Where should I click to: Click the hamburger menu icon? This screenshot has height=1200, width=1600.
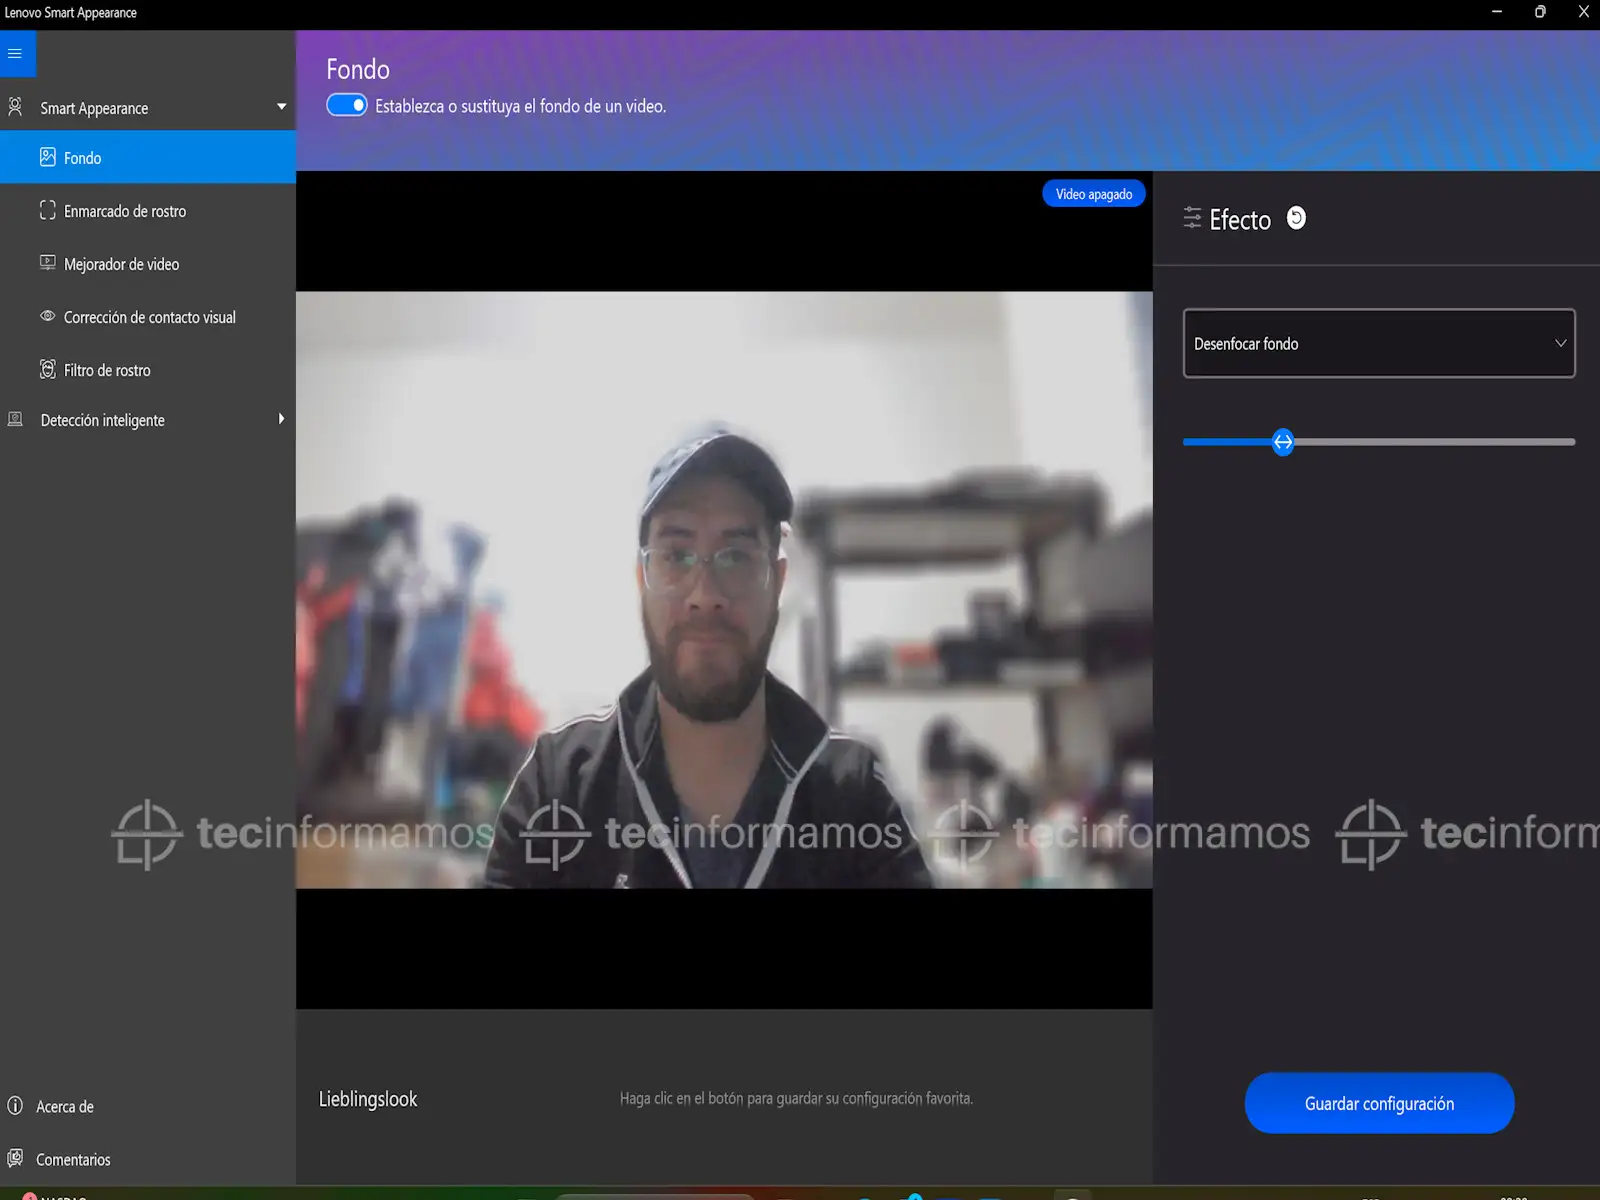[15, 54]
